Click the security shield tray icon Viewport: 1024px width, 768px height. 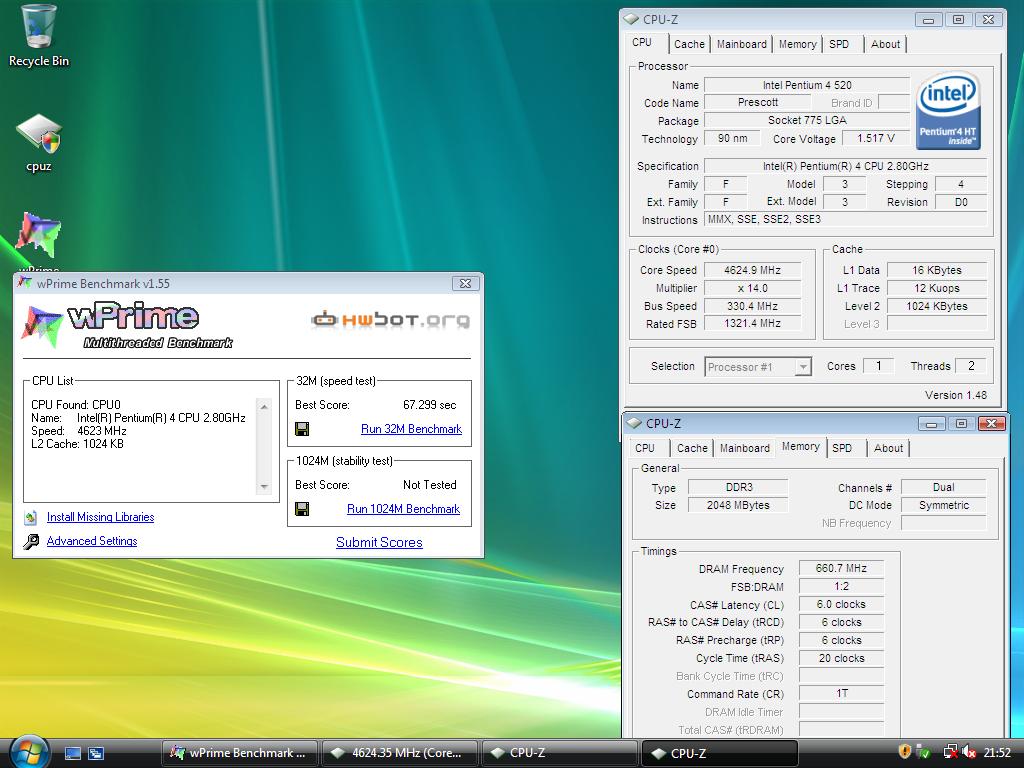(905, 752)
